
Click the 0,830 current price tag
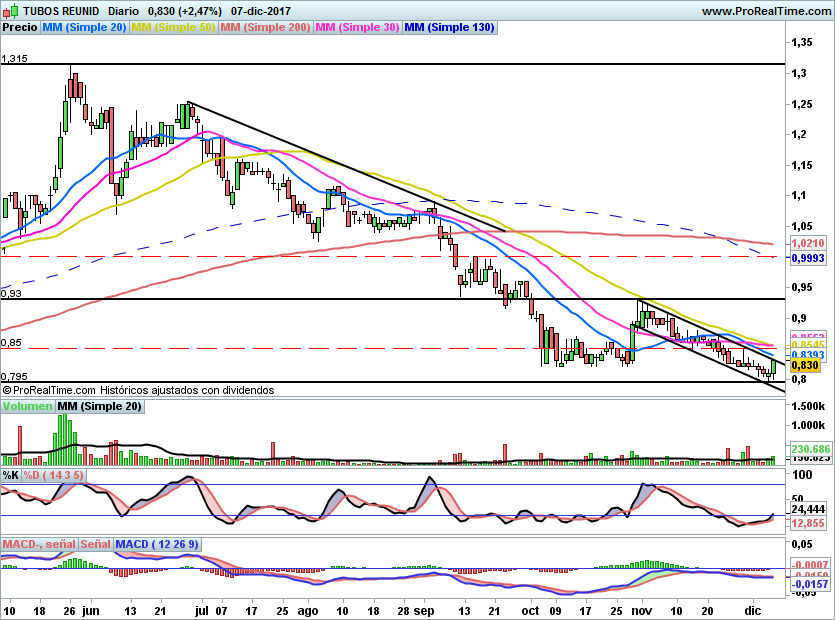805,365
